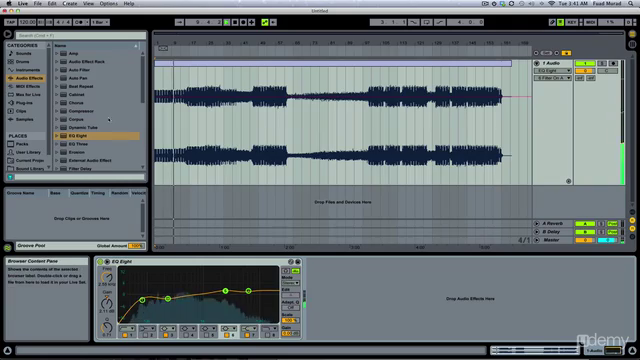This screenshot has height=360, width=640.
Task: Click the Spotlight search icon
Action: [x=631, y=3]
